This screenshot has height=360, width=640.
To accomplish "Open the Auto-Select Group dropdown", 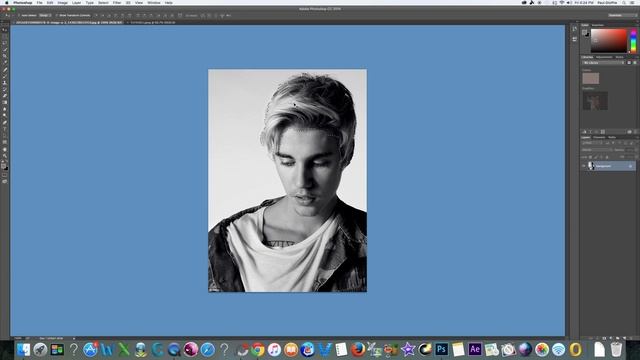I will point(44,16).
